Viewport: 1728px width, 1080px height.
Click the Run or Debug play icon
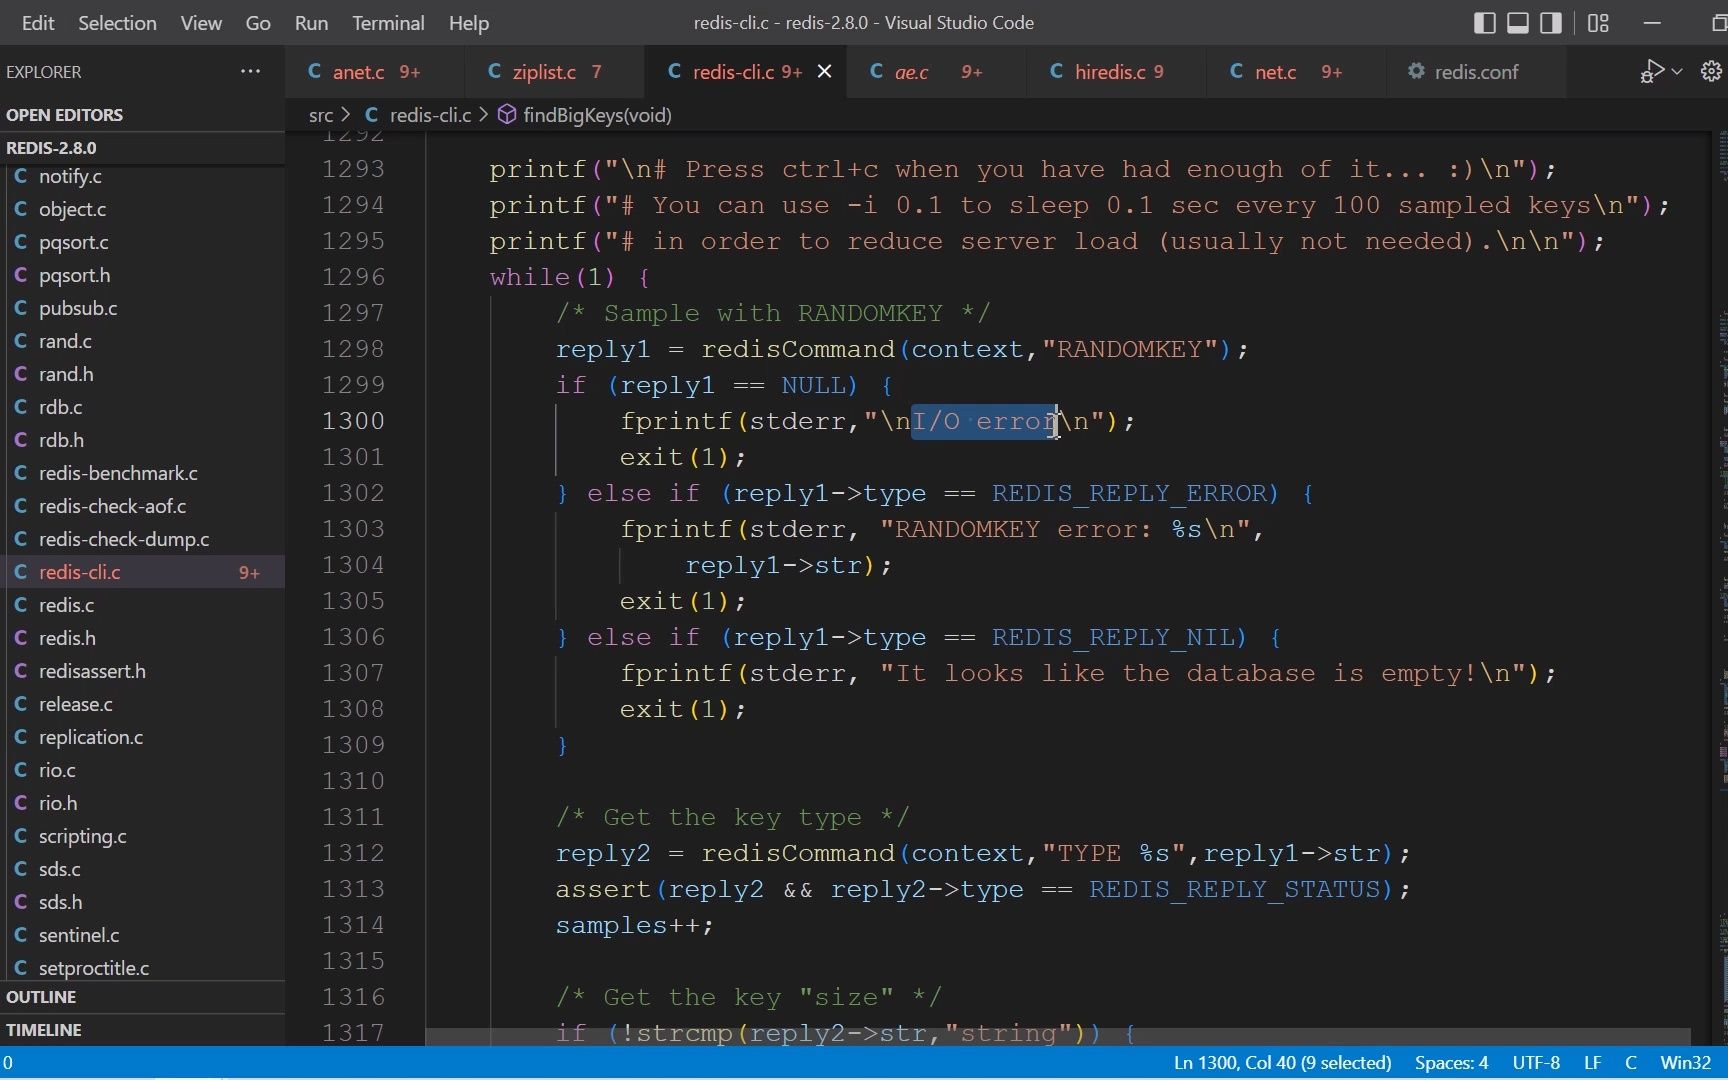pos(1651,71)
